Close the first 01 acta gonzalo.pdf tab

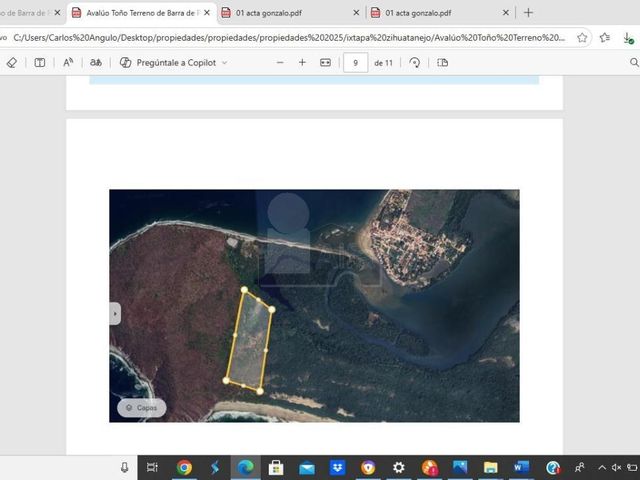tap(356, 13)
